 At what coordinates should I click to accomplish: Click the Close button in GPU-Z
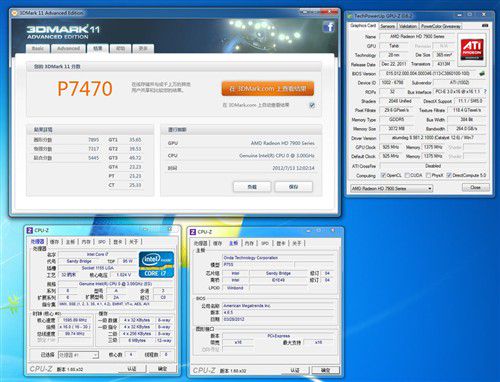(x=476, y=188)
